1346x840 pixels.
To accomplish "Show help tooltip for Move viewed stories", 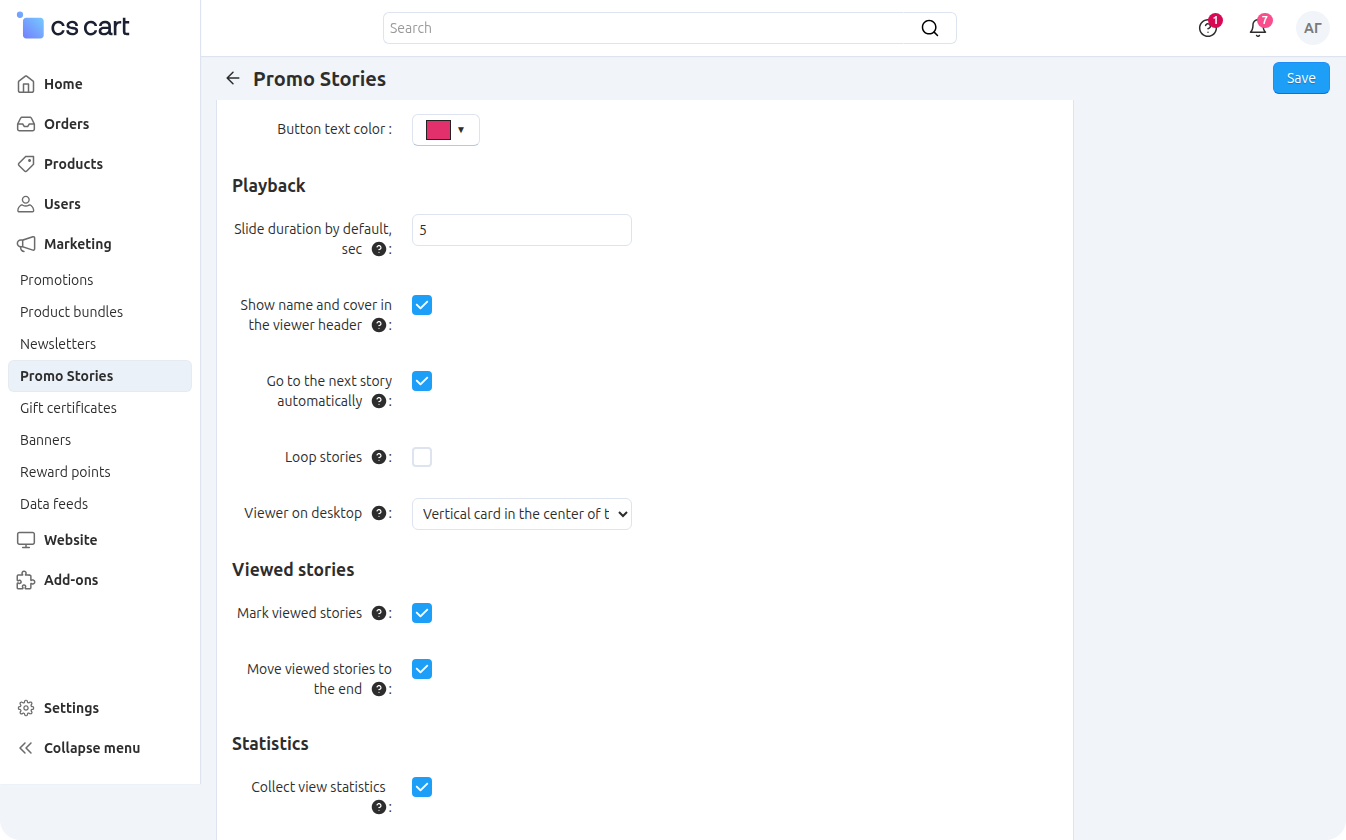I will click(379, 689).
